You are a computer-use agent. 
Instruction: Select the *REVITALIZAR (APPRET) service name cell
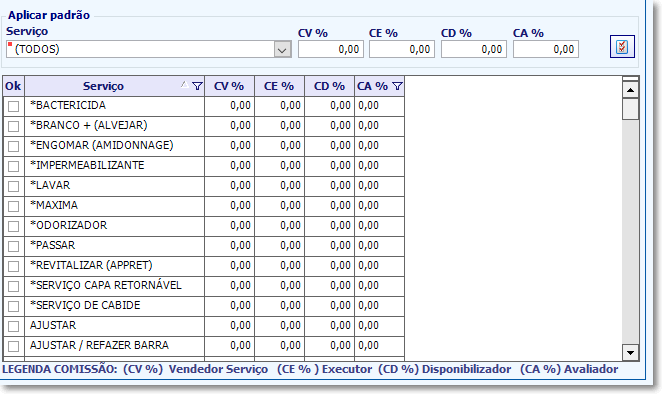click(115, 266)
